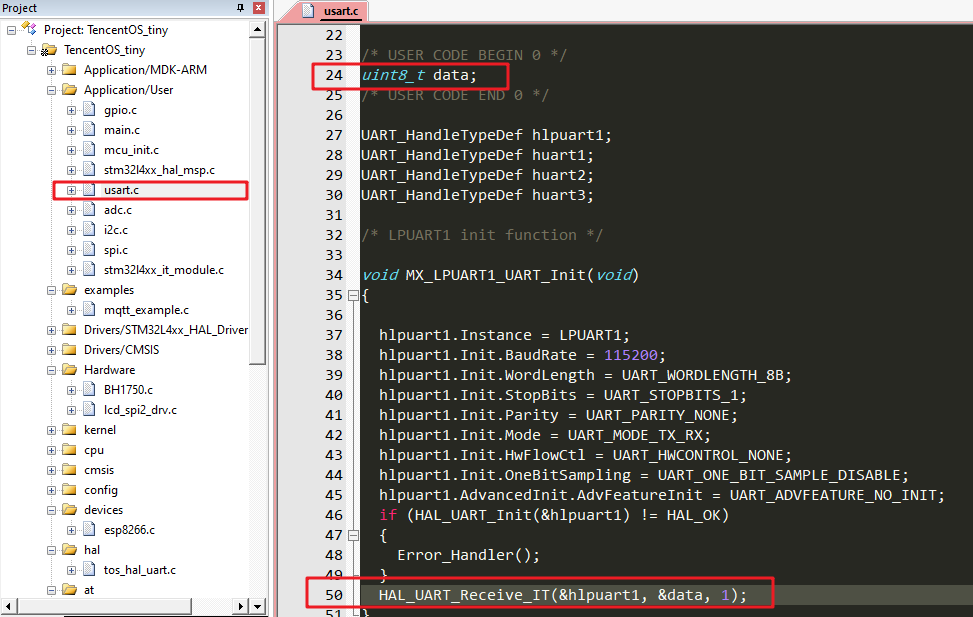Click the Project tree's vertical scrollbar thumb
The width and height of the screenshot is (973, 617).
(258, 201)
